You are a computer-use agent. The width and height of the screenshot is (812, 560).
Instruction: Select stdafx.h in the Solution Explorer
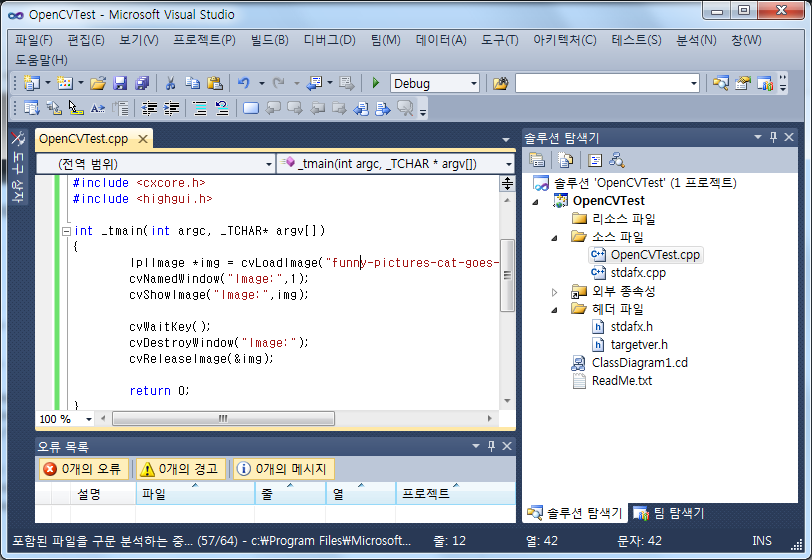tap(631, 327)
